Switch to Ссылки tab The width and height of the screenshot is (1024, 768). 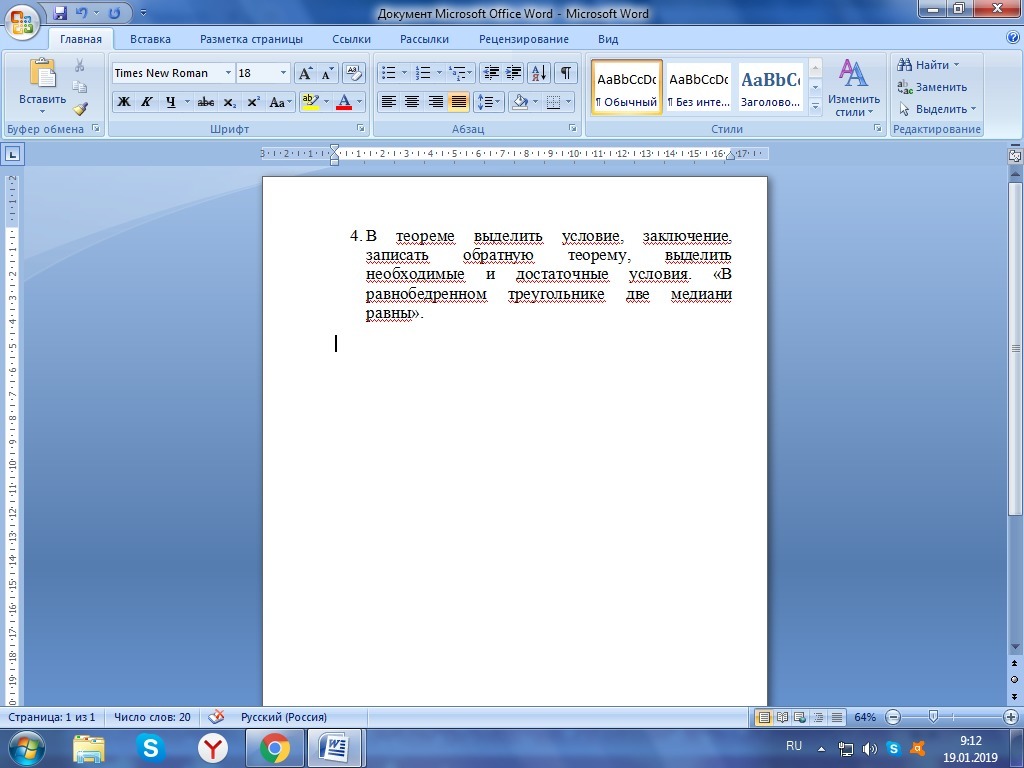click(x=351, y=39)
